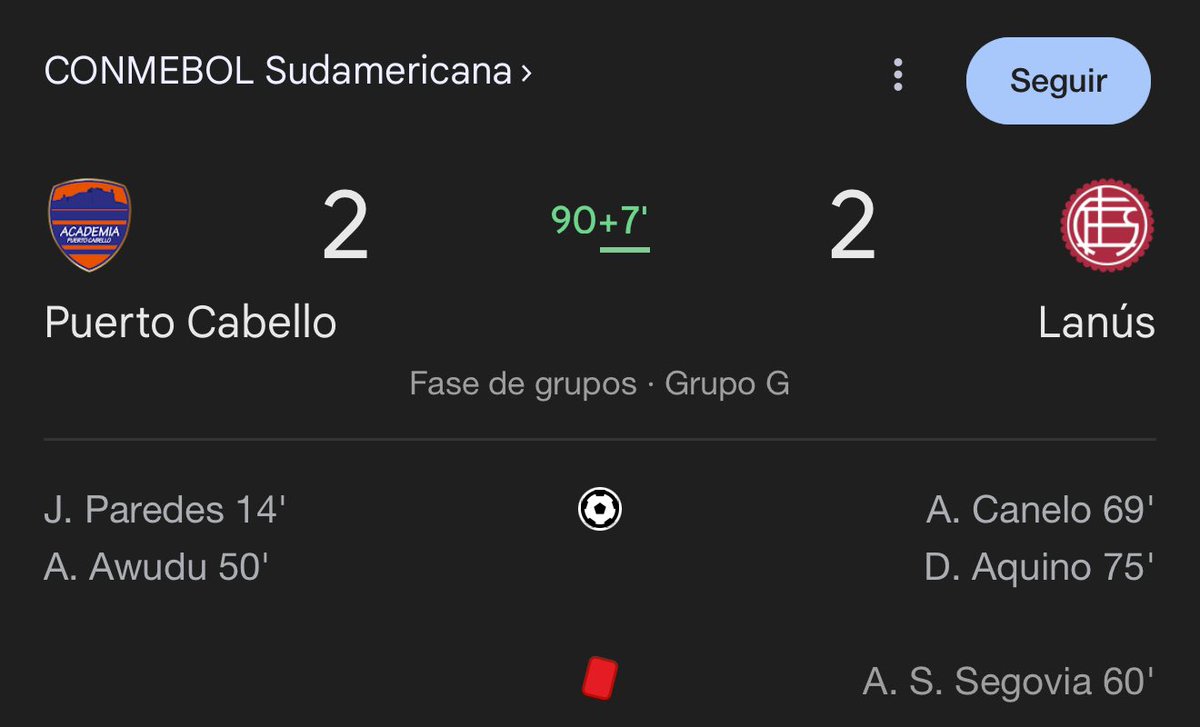
Task: Click the Puerto Cabello team crest
Action: (x=90, y=225)
